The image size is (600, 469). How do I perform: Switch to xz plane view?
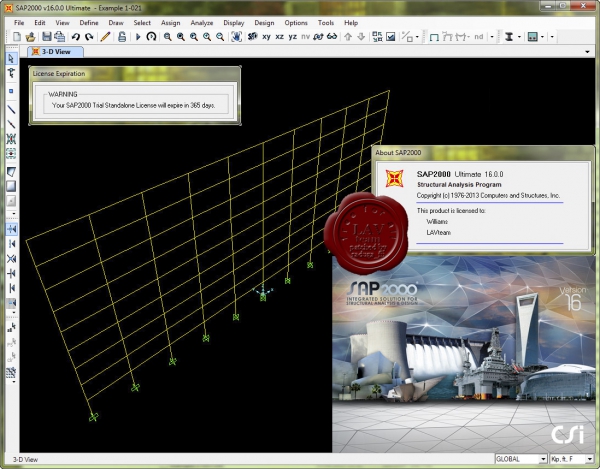coord(280,37)
